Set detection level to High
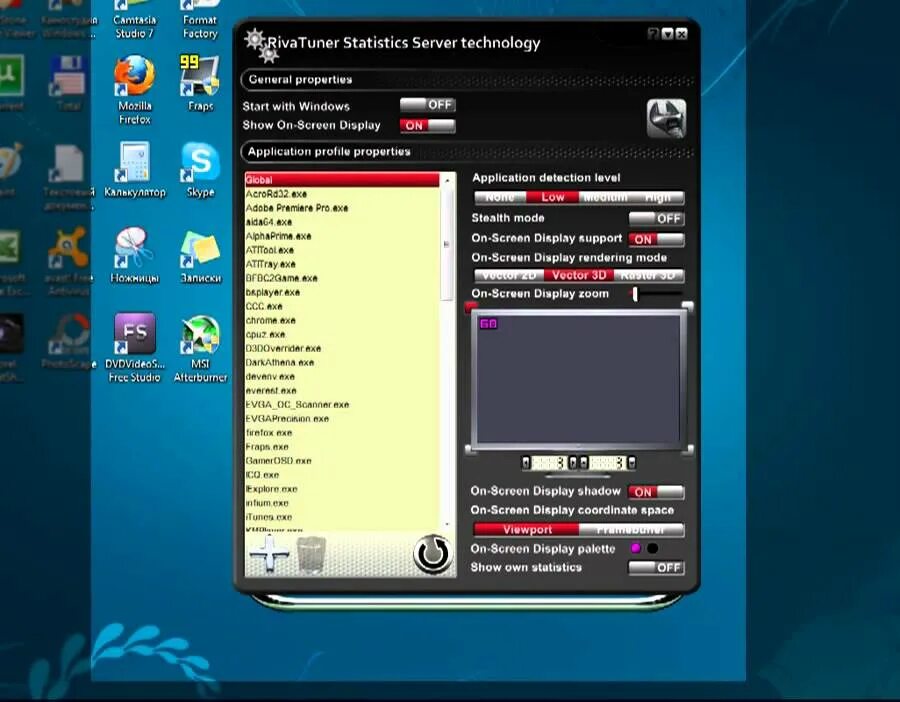The image size is (900, 702). [658, 197]
